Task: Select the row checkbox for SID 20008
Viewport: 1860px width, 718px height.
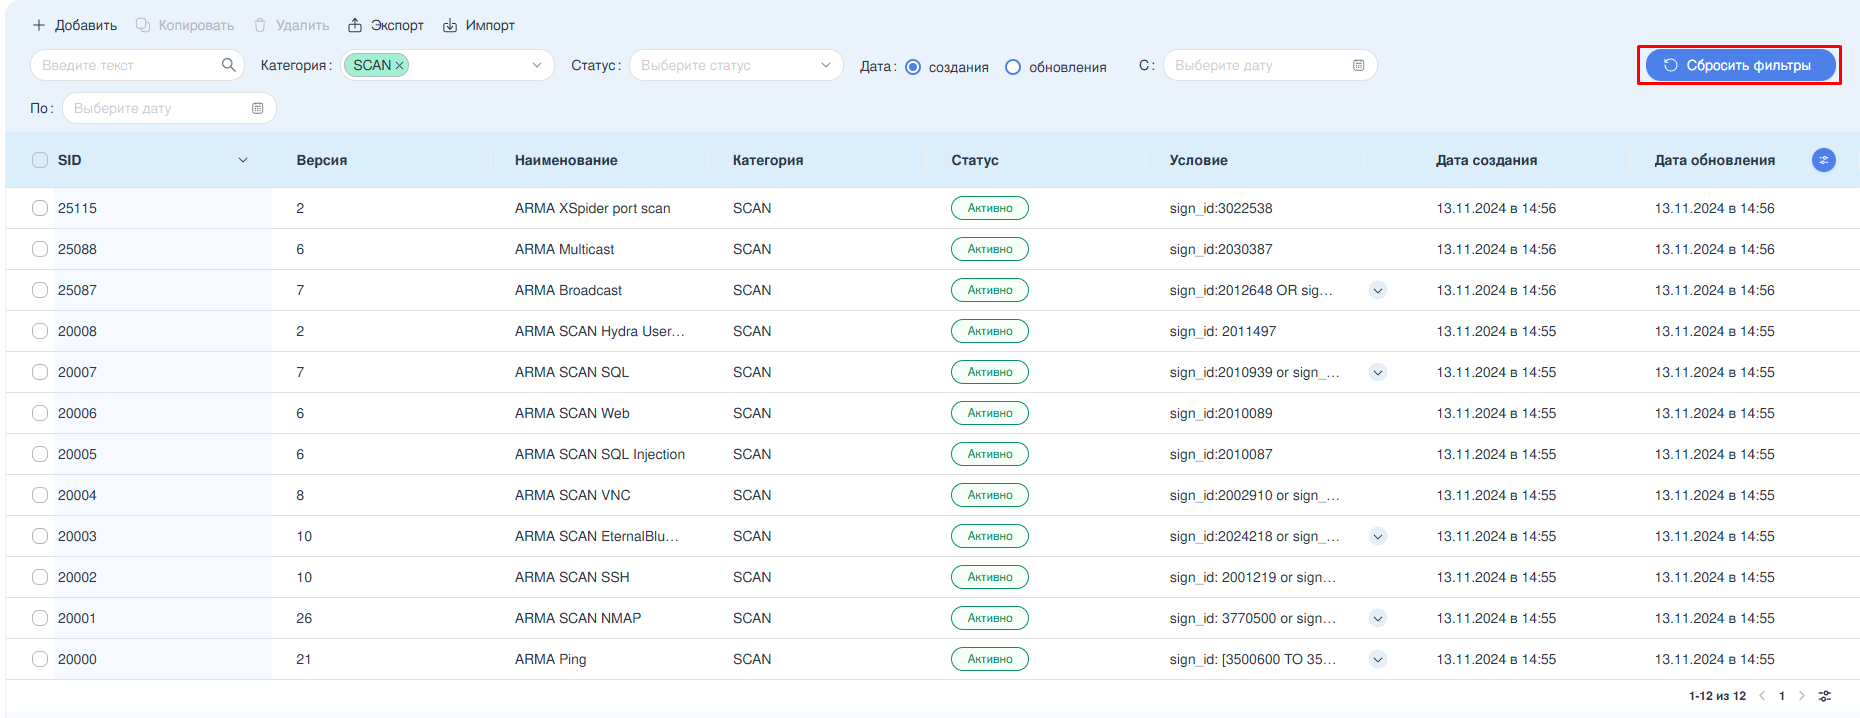Action: (x=40, y=331)
